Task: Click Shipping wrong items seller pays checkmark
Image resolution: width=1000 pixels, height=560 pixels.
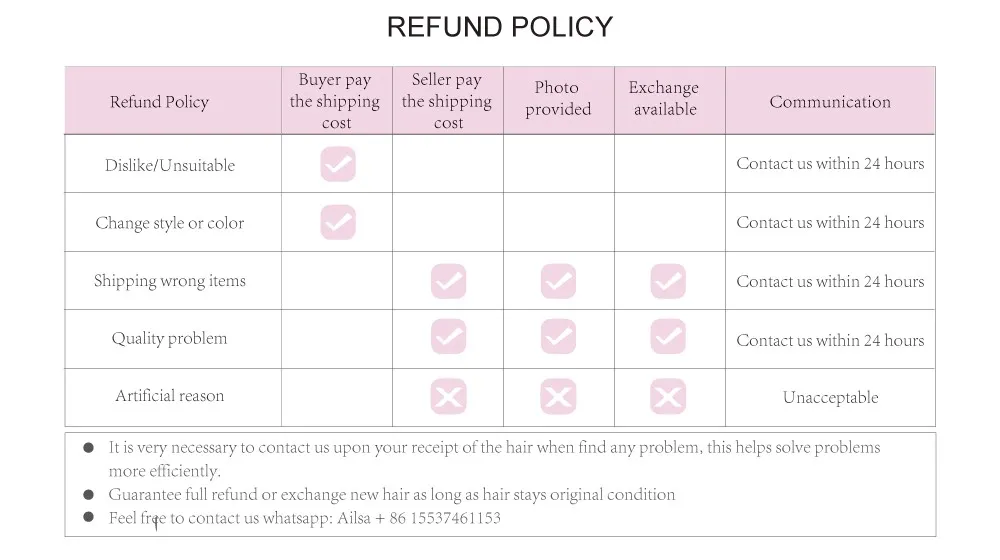Action: 448,281
